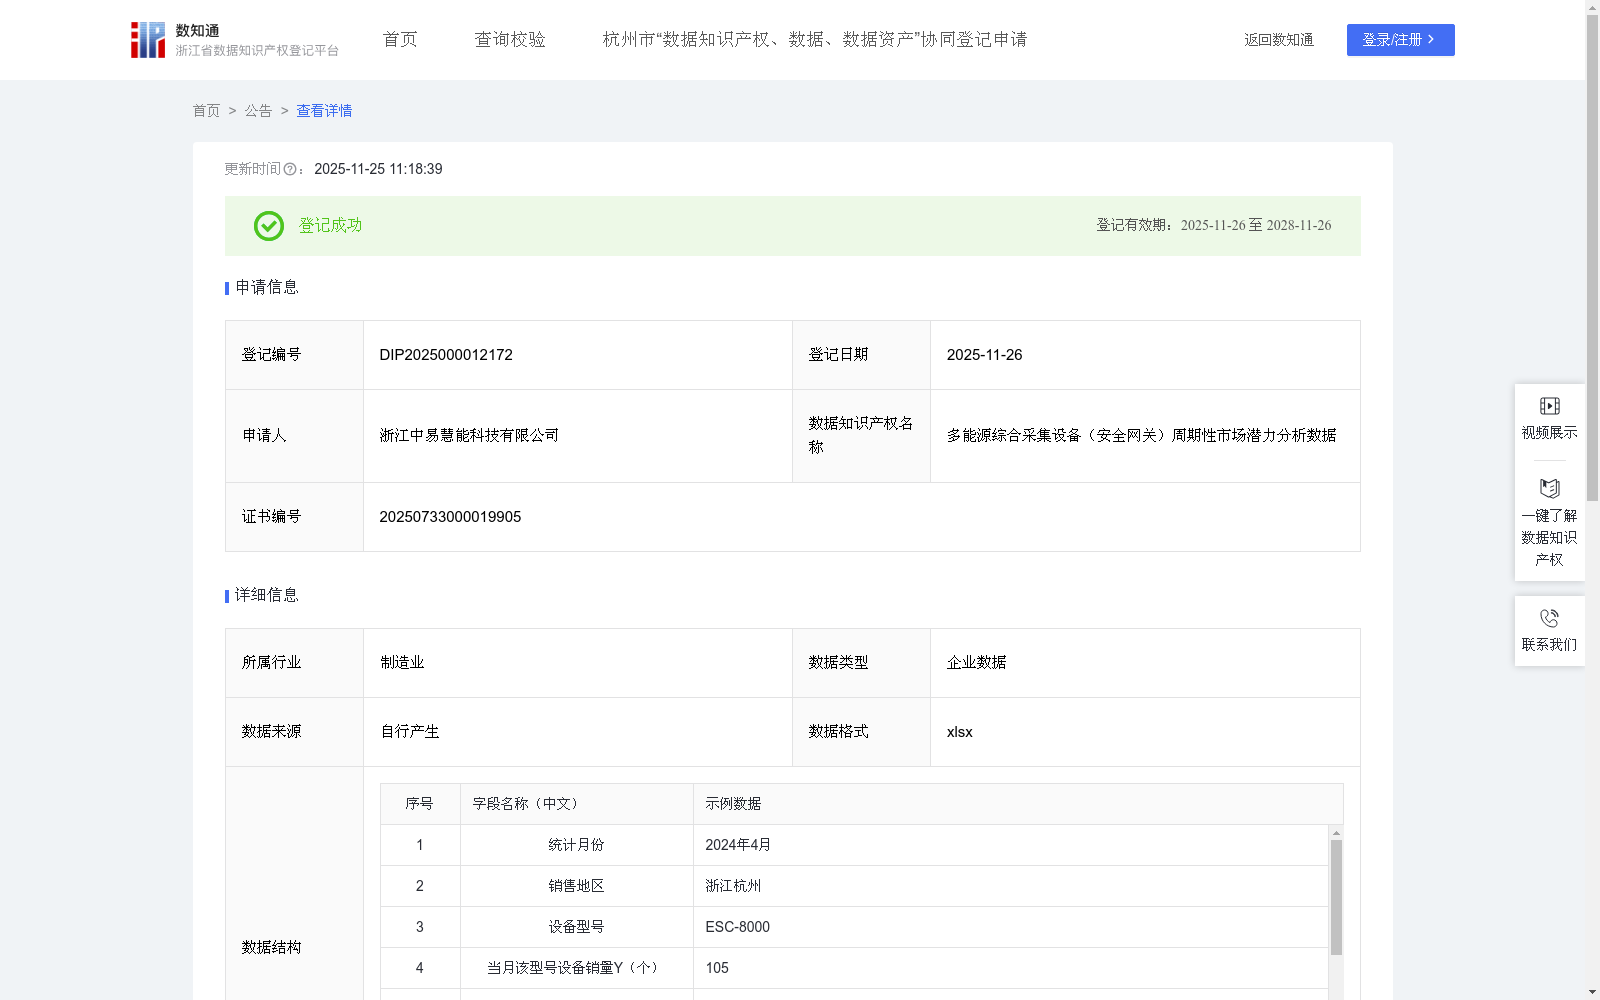The width and height of the screenshot is (1600, 1000).
Task: Click example value 2024年4月
Action: click(738, 845)
